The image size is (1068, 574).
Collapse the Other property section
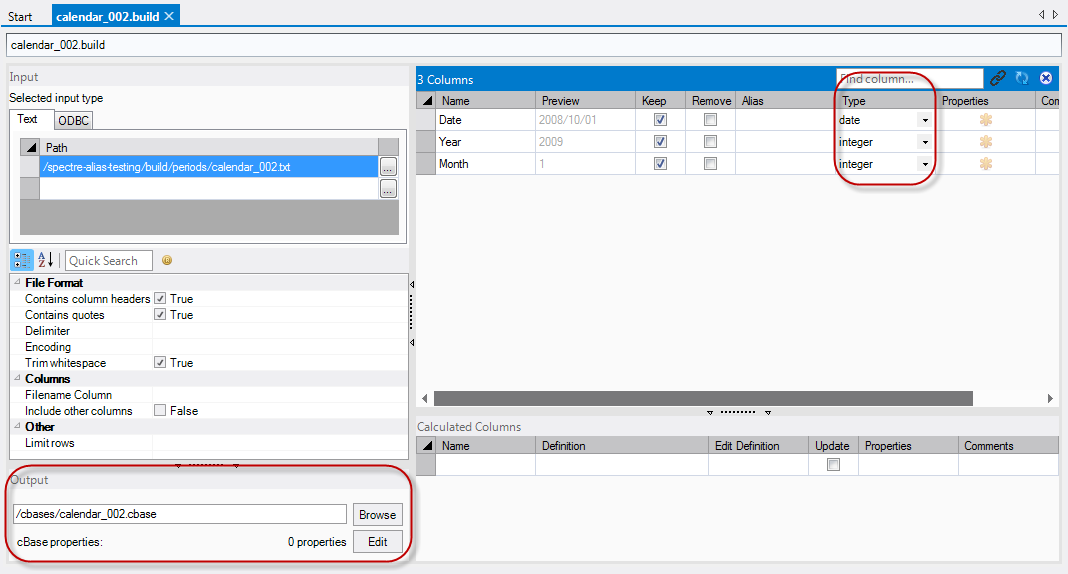[17, 426]
